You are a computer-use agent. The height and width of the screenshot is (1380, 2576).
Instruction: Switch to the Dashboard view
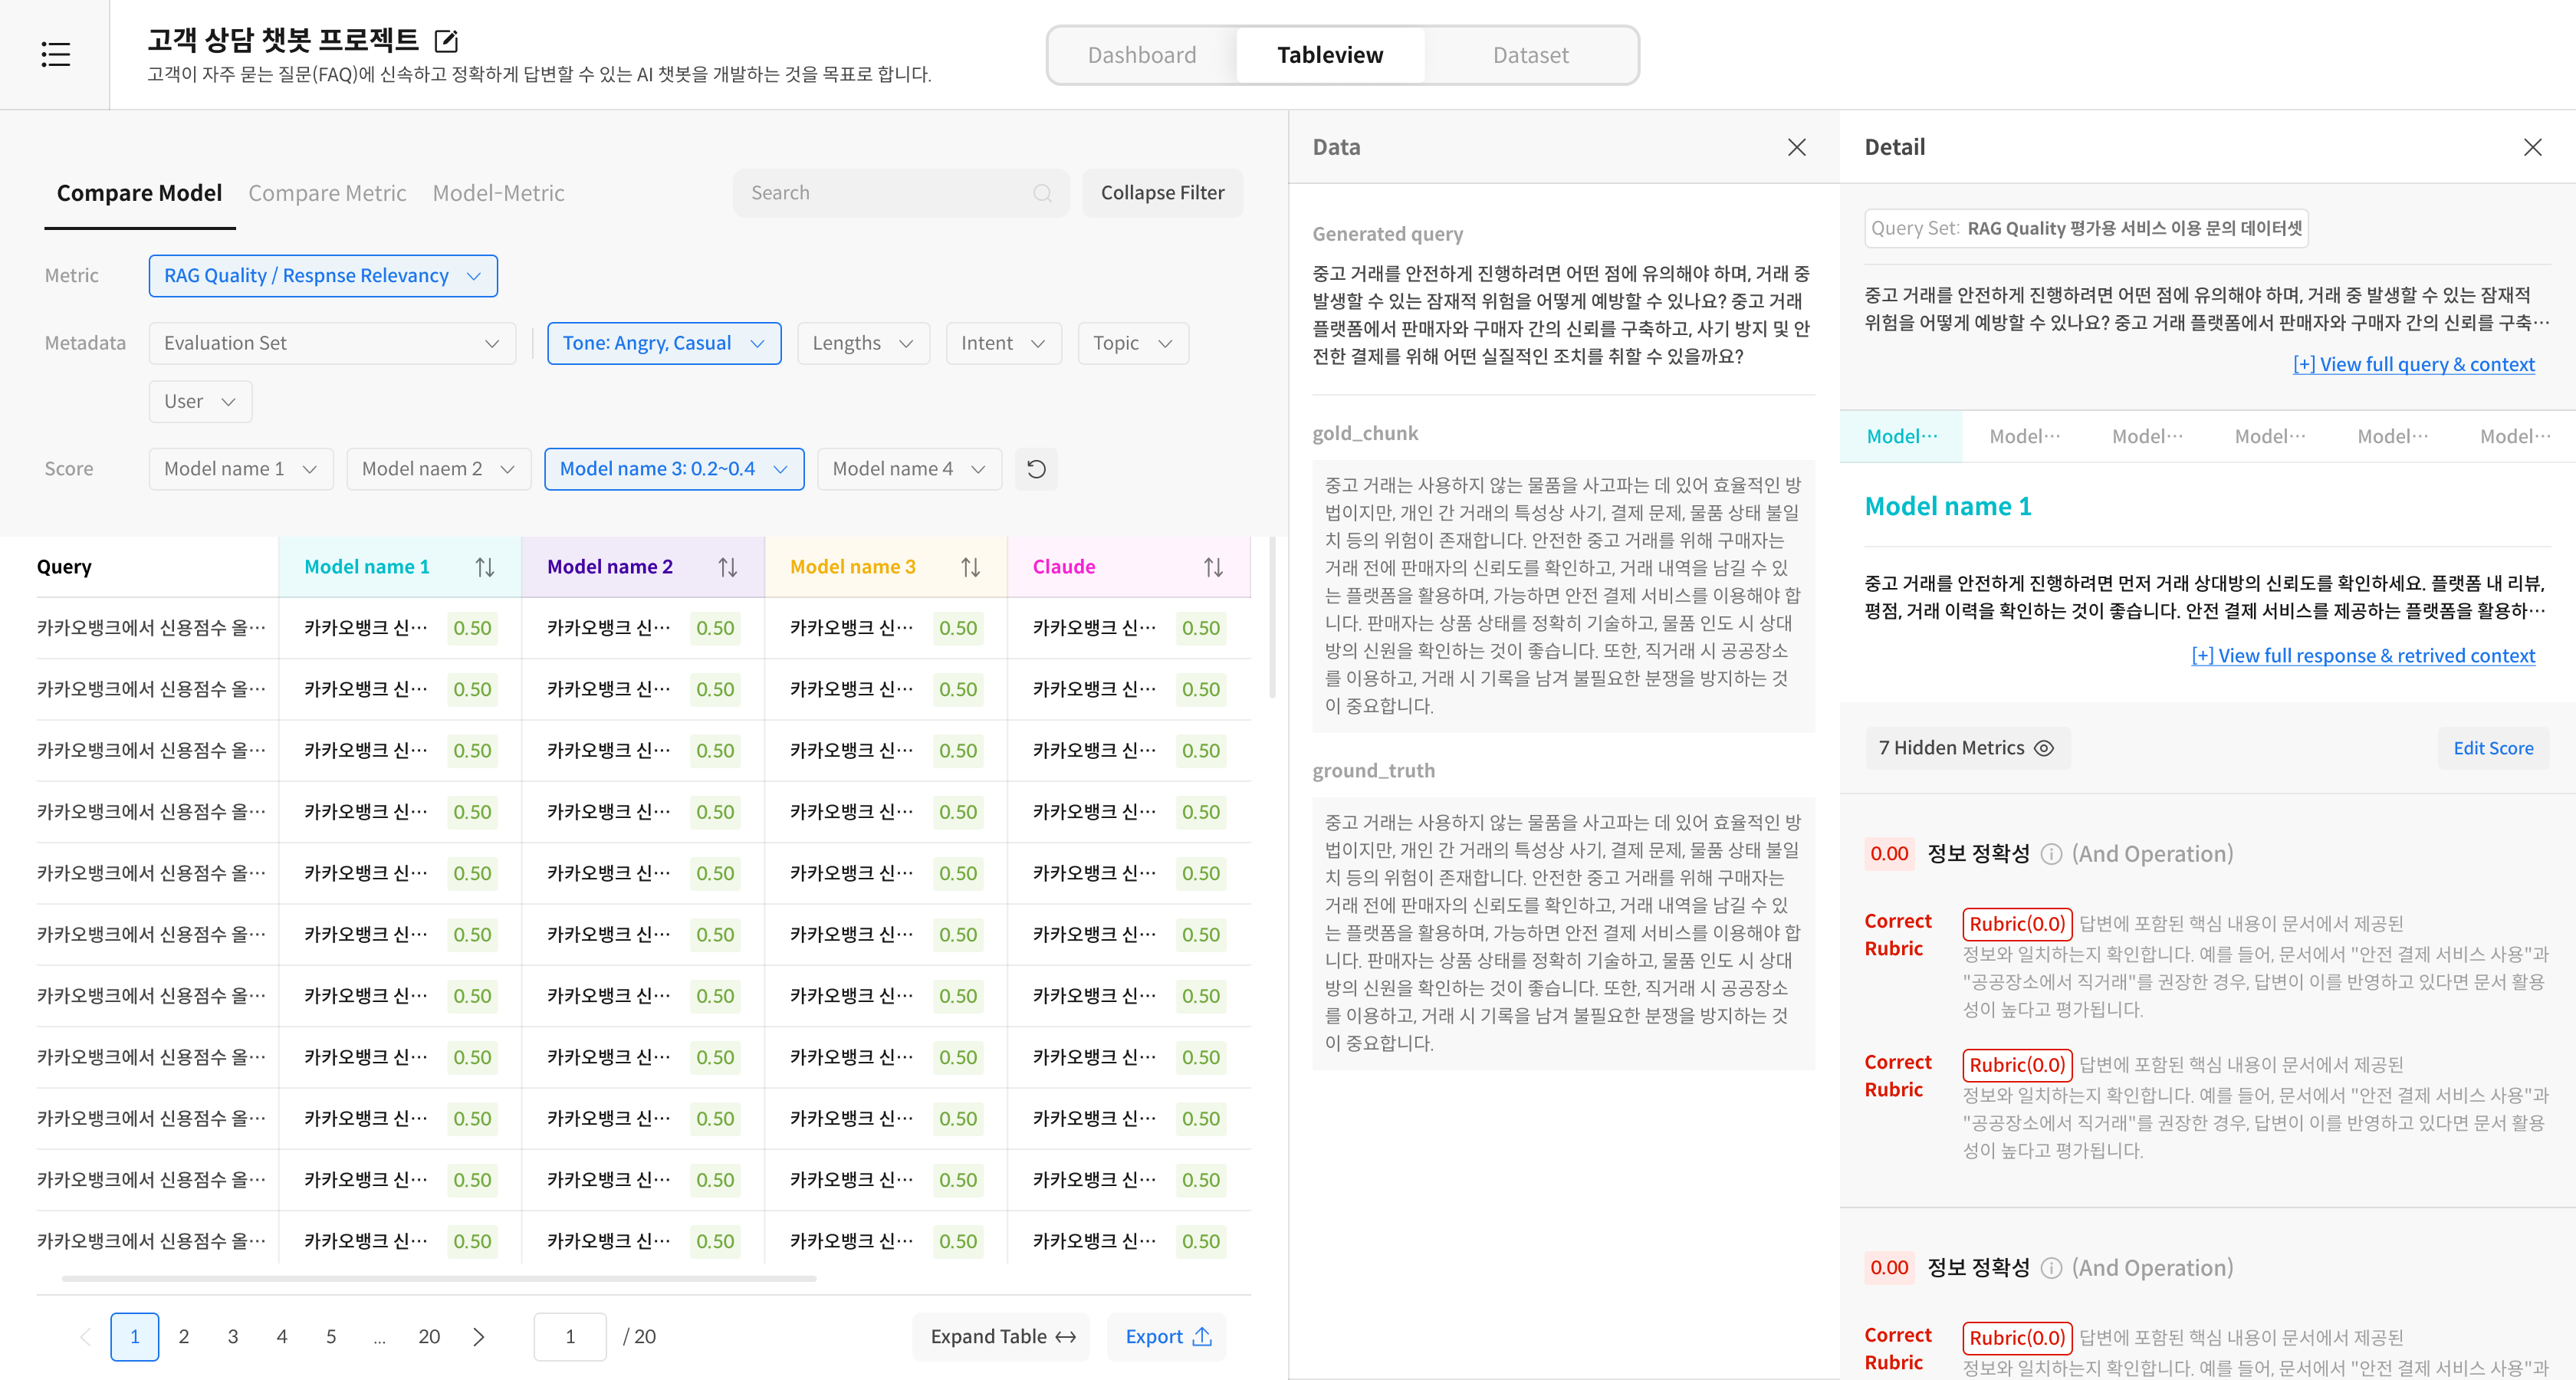[1141, 55]
